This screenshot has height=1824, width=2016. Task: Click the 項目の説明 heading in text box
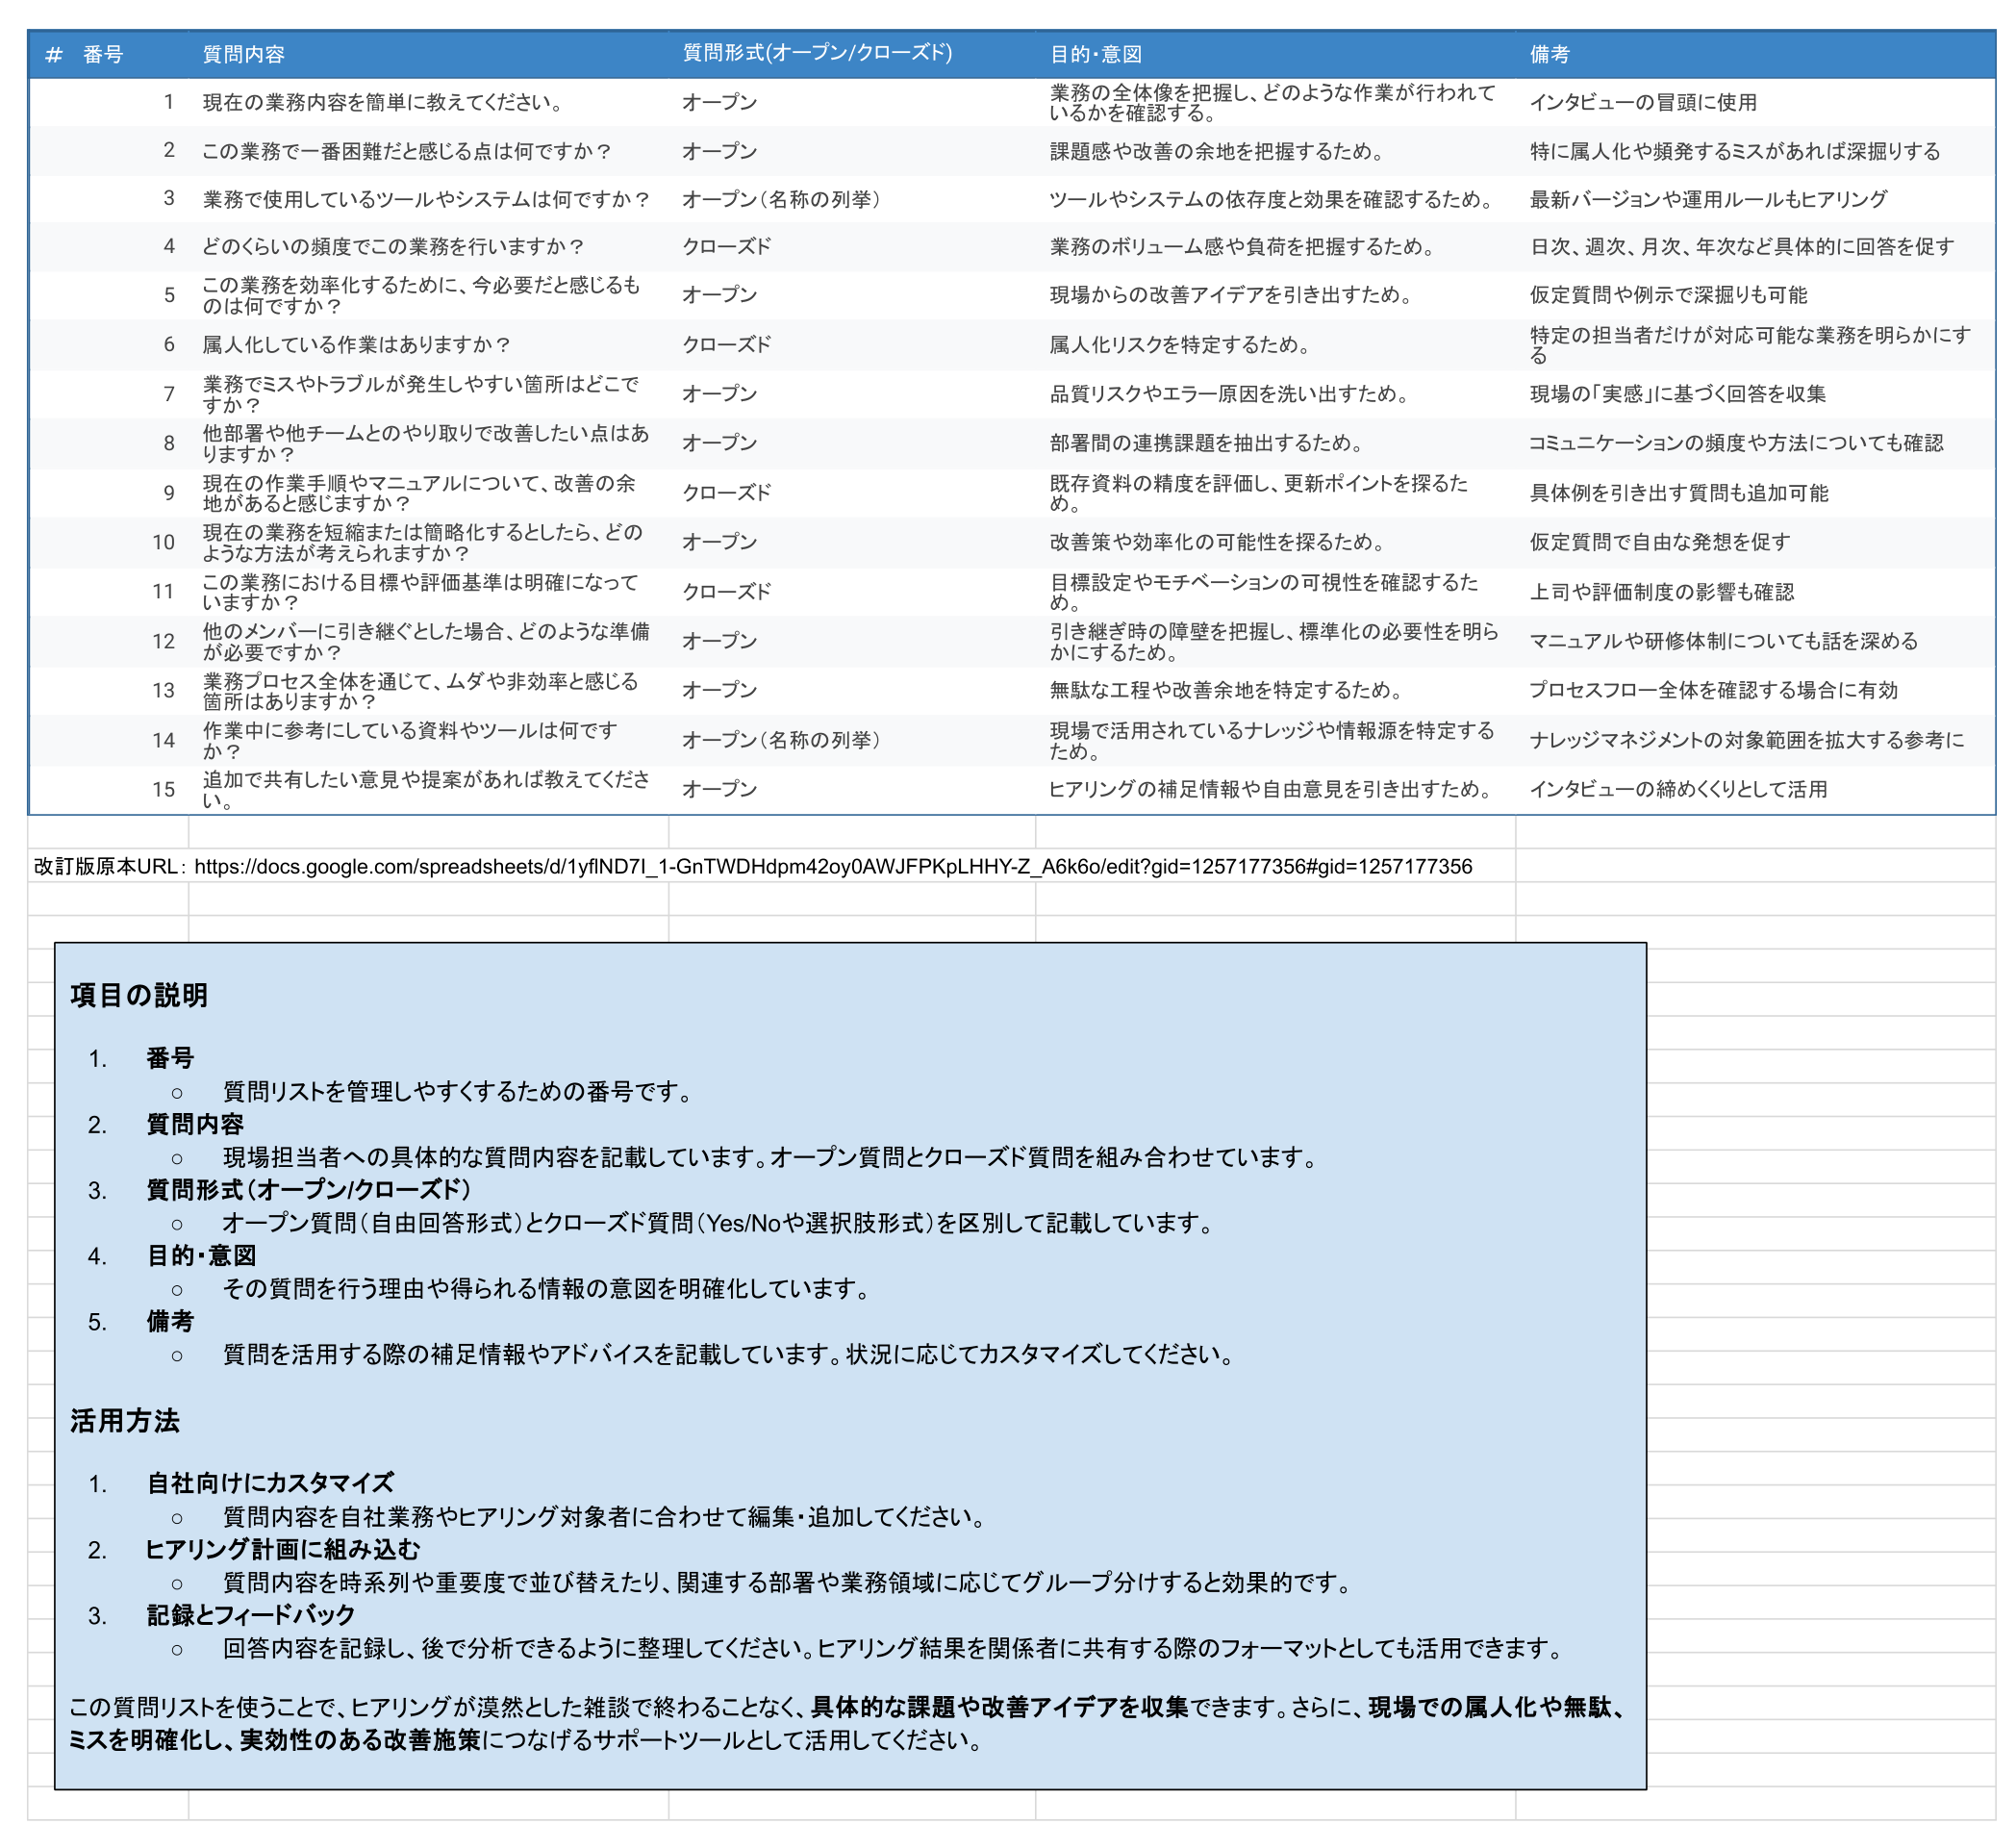click(139, 995)
